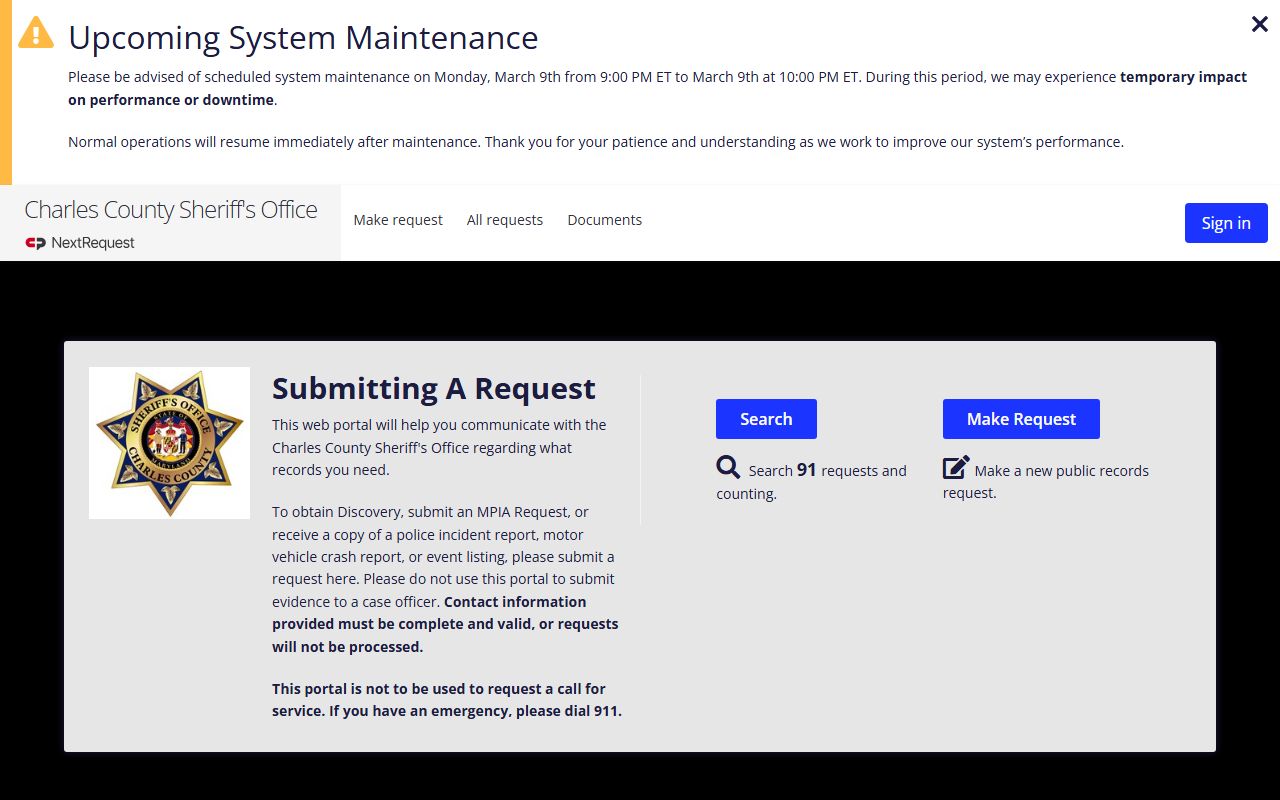Click the pencil edit icon
1280x800 pixels.
click(956, 468)
